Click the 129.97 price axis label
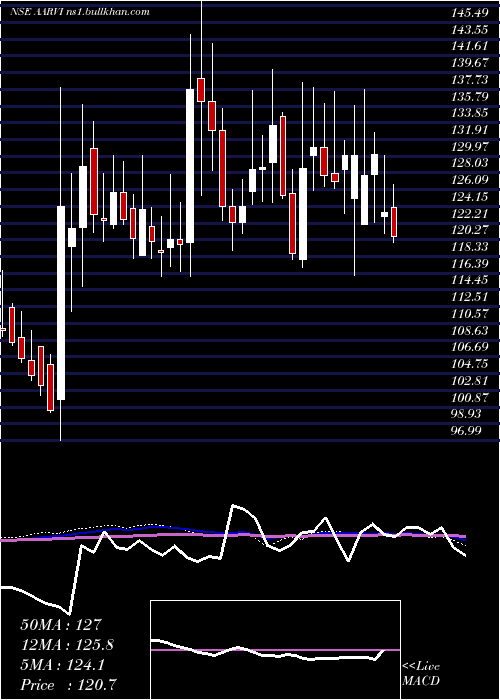Viewport: 500px width, 700px height. [469, 146]
